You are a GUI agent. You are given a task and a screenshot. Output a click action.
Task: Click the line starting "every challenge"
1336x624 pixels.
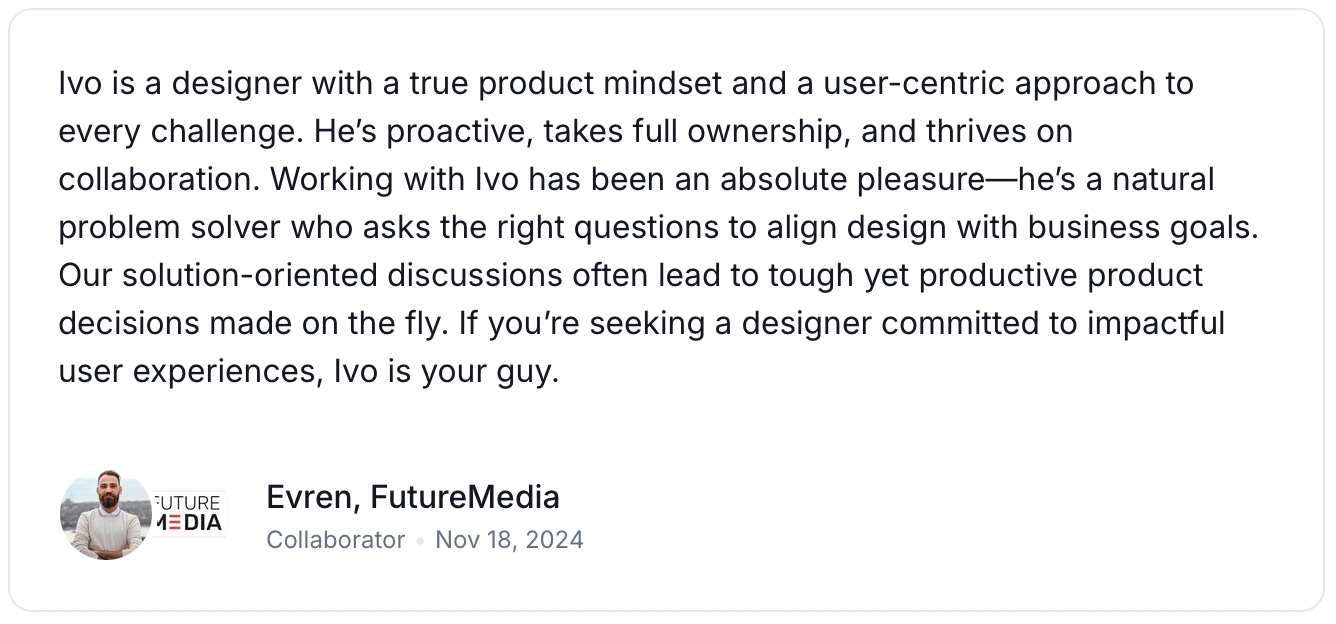pos(566,131)
